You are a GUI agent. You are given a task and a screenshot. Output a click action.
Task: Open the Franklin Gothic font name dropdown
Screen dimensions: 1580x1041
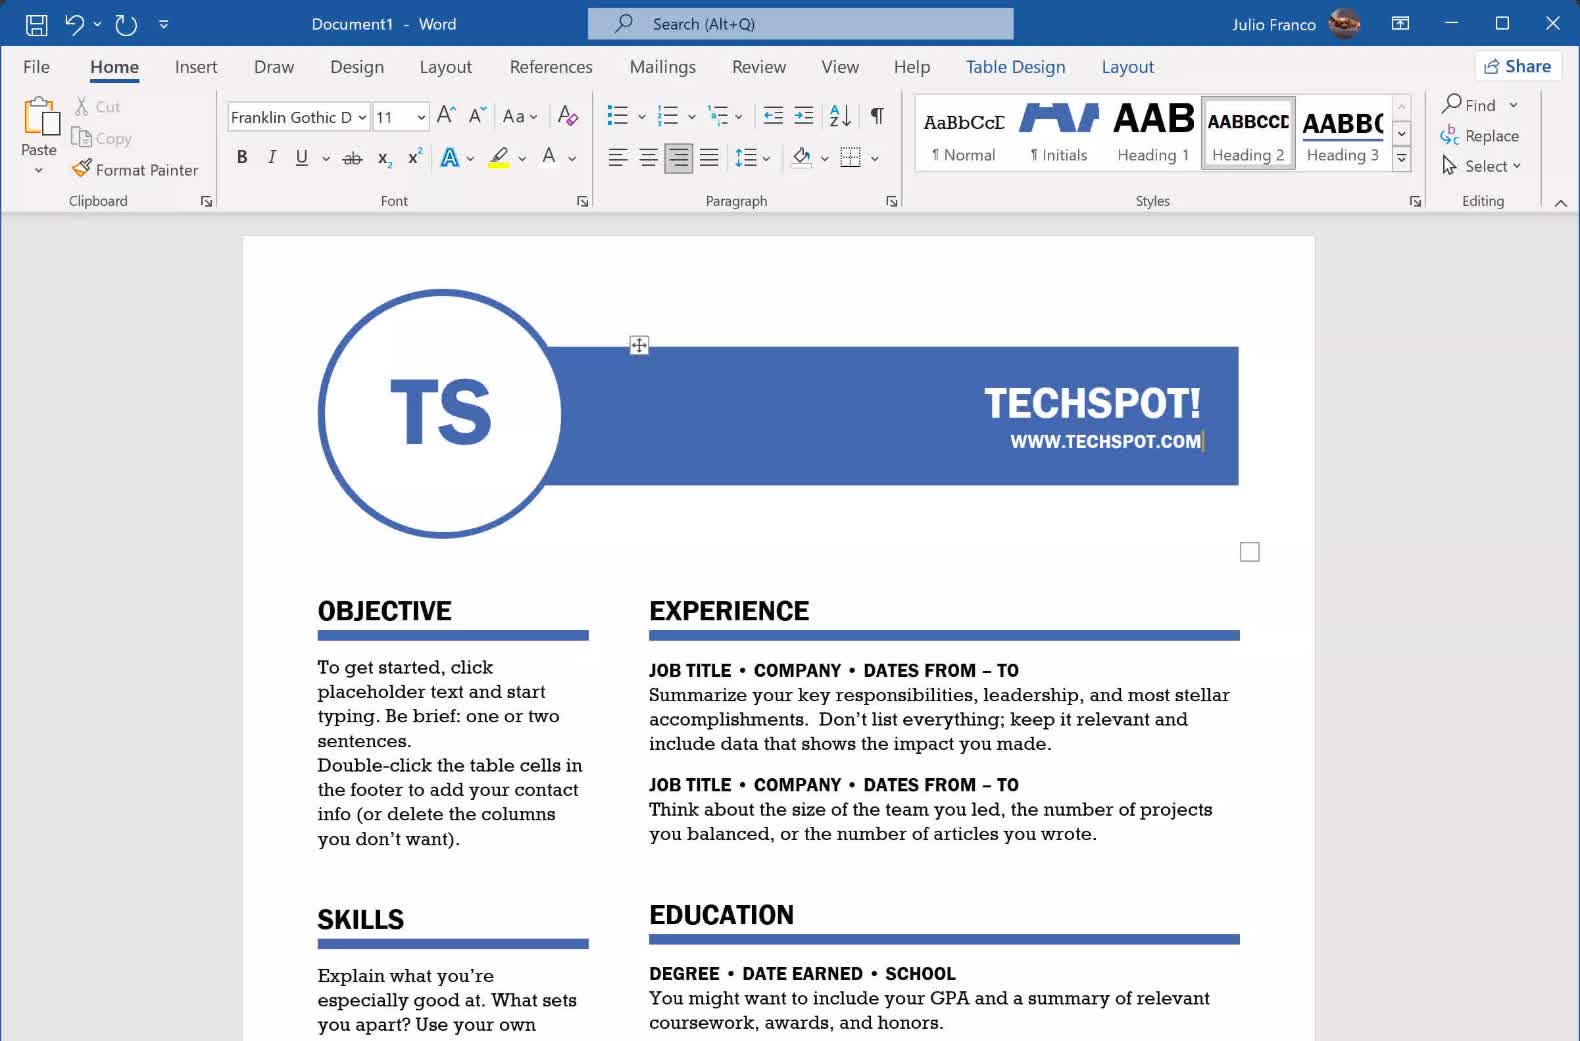pos(362,117)
